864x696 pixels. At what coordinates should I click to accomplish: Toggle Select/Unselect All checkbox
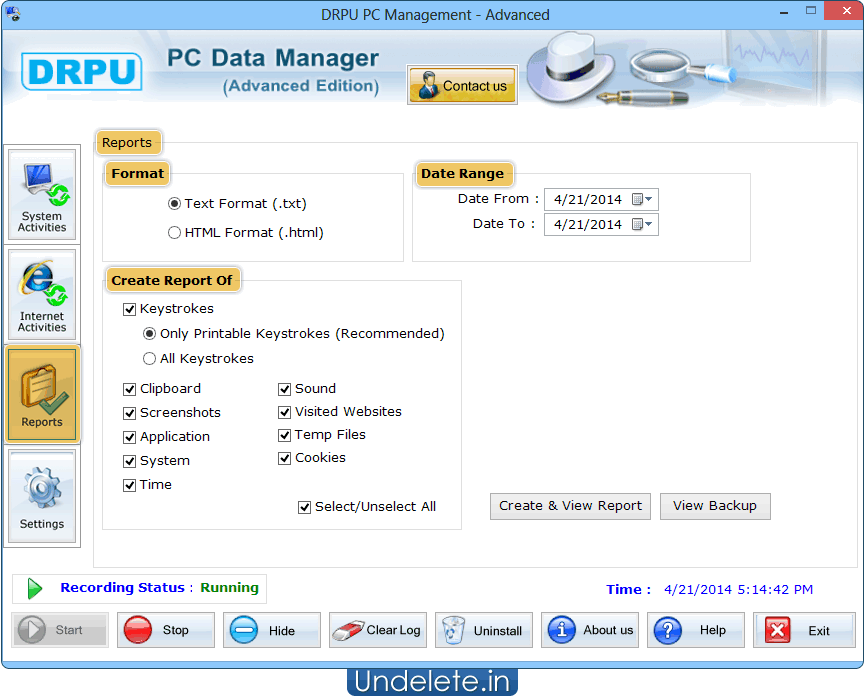coord(304,507)
